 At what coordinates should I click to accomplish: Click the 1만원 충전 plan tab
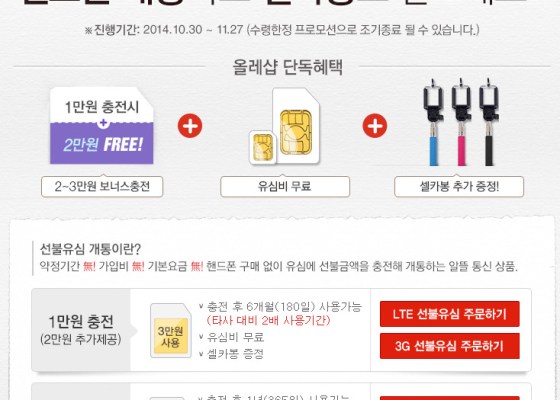click(x=81, y=330)
